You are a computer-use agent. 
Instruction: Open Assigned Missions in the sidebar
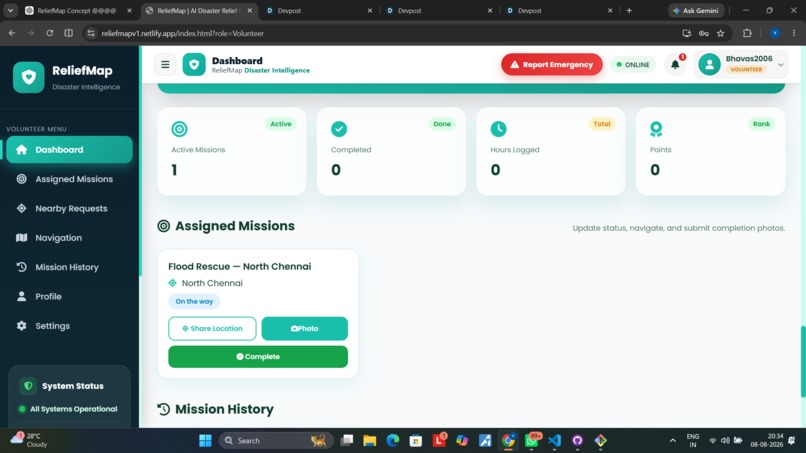click(69, 179)
